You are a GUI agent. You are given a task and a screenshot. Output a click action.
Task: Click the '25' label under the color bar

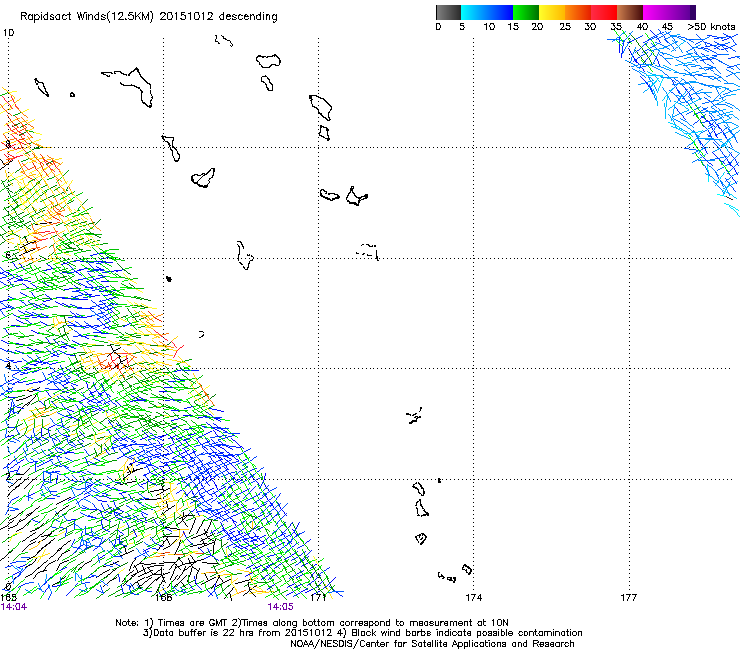[x=565, y=27]
